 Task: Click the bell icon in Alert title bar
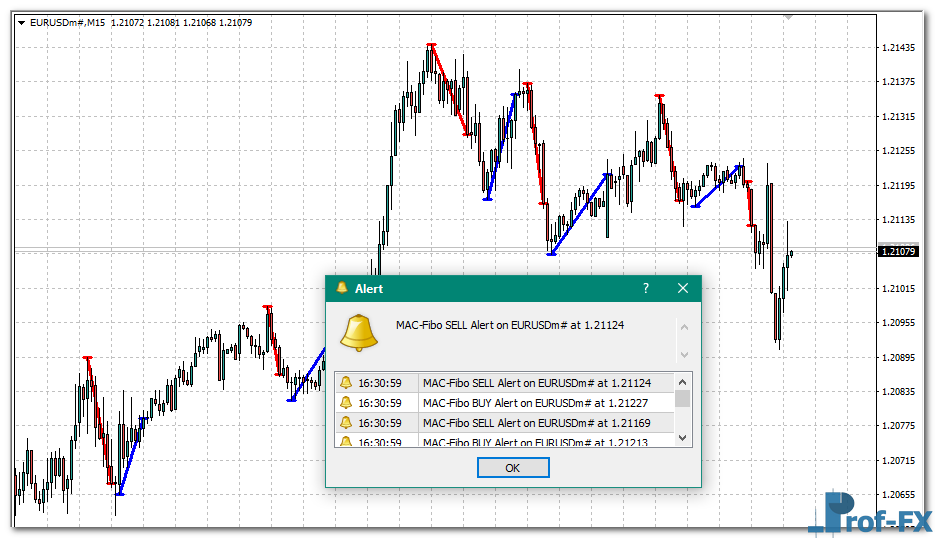(x=342, y=288)
